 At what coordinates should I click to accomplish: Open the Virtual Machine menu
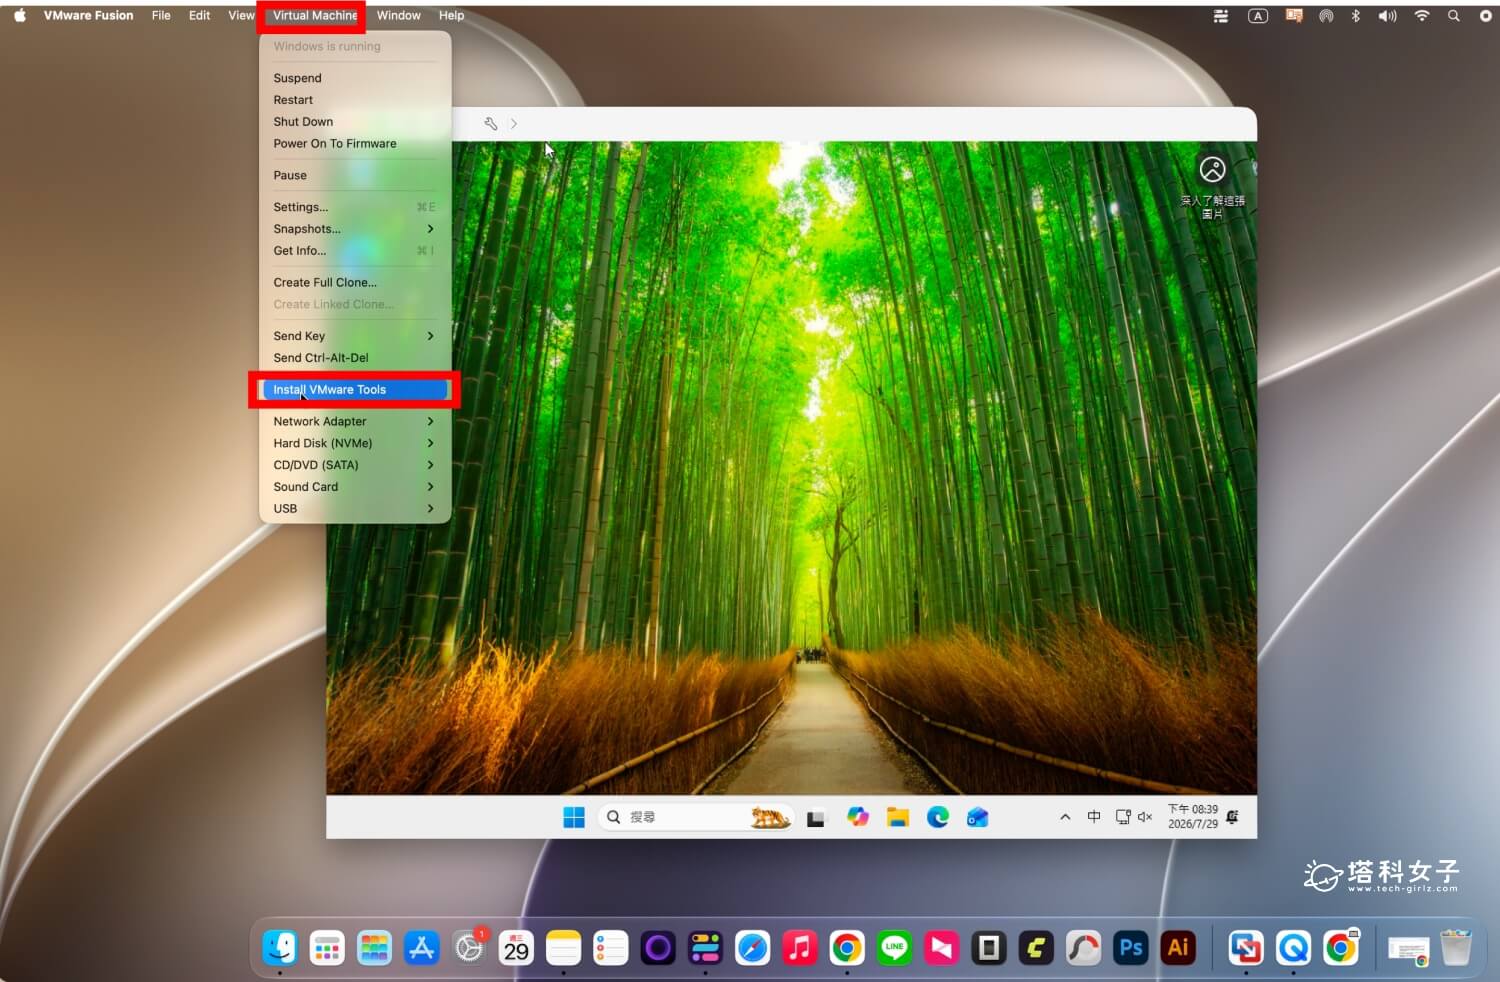315,15
